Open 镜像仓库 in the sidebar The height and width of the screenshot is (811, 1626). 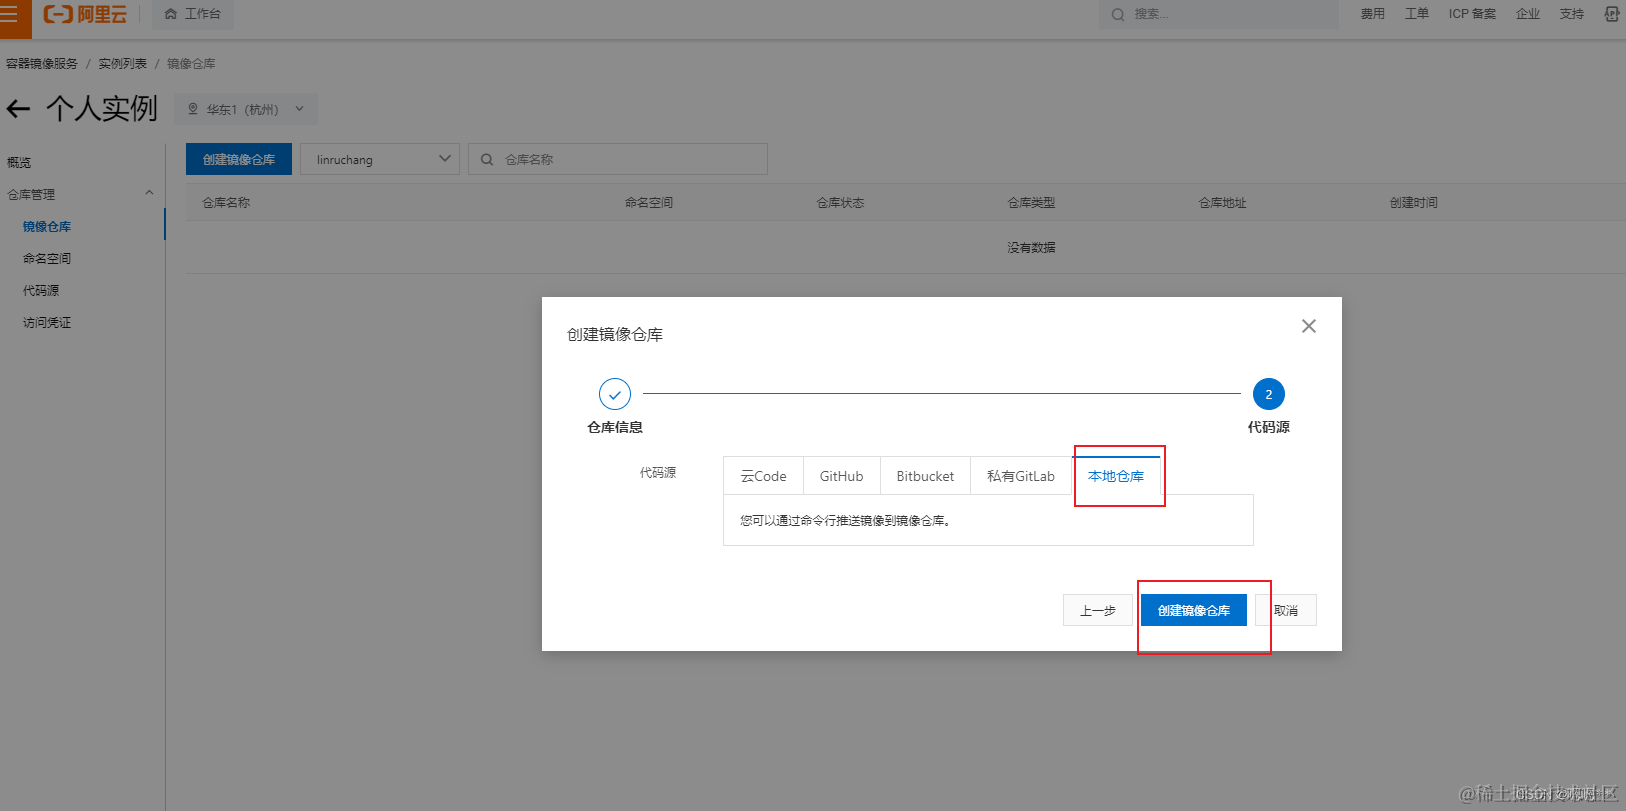click(47, 227)
